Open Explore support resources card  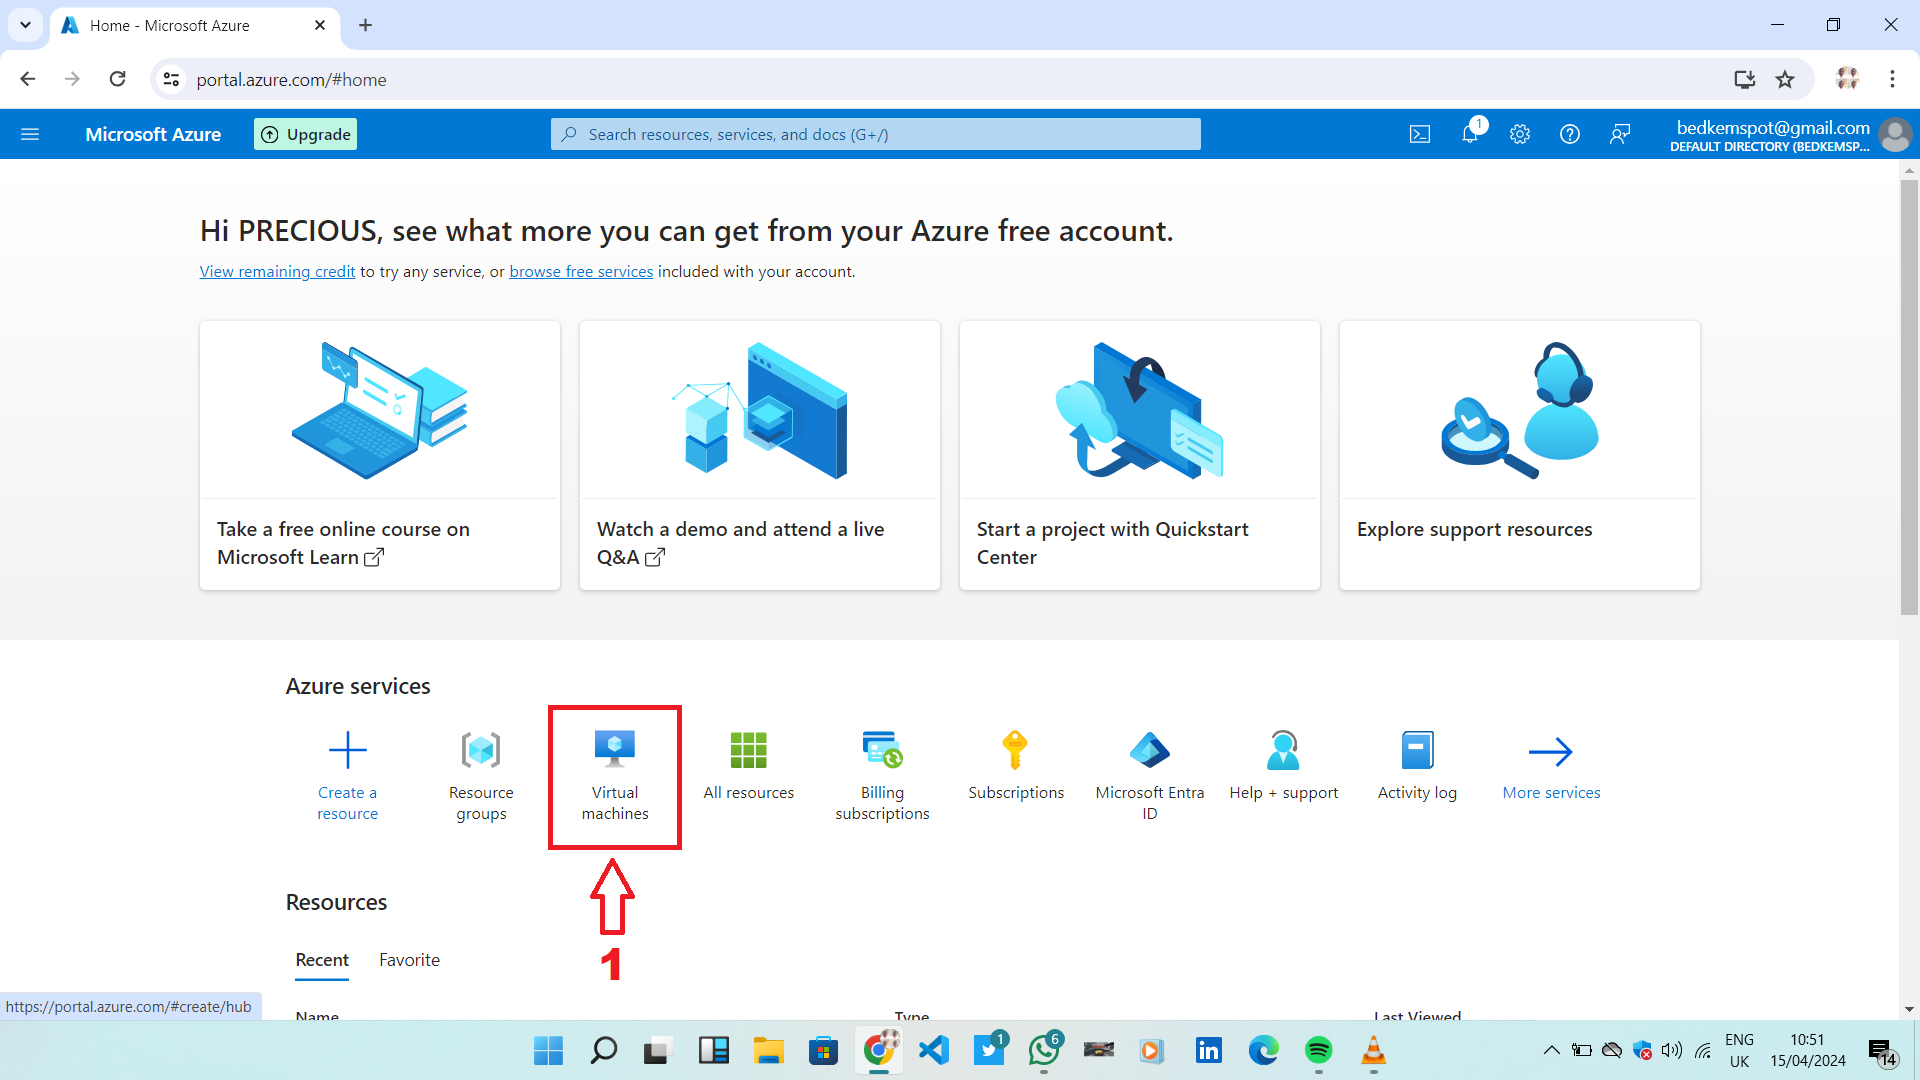1519,455
